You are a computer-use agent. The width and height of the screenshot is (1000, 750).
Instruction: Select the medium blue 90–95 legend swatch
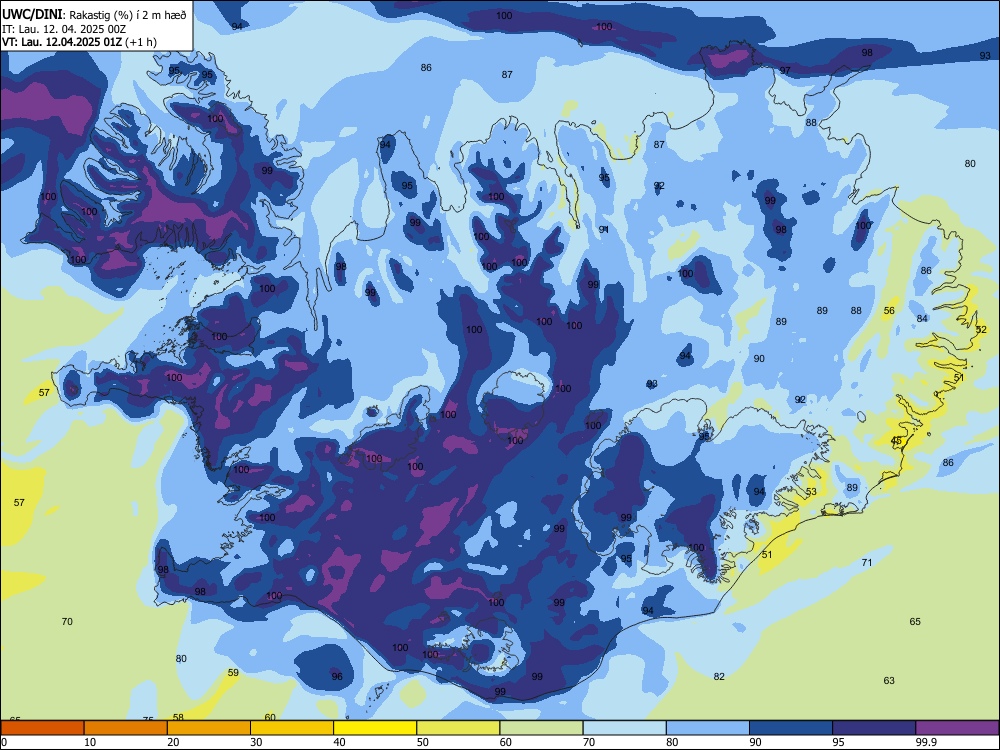coord(791,728)
